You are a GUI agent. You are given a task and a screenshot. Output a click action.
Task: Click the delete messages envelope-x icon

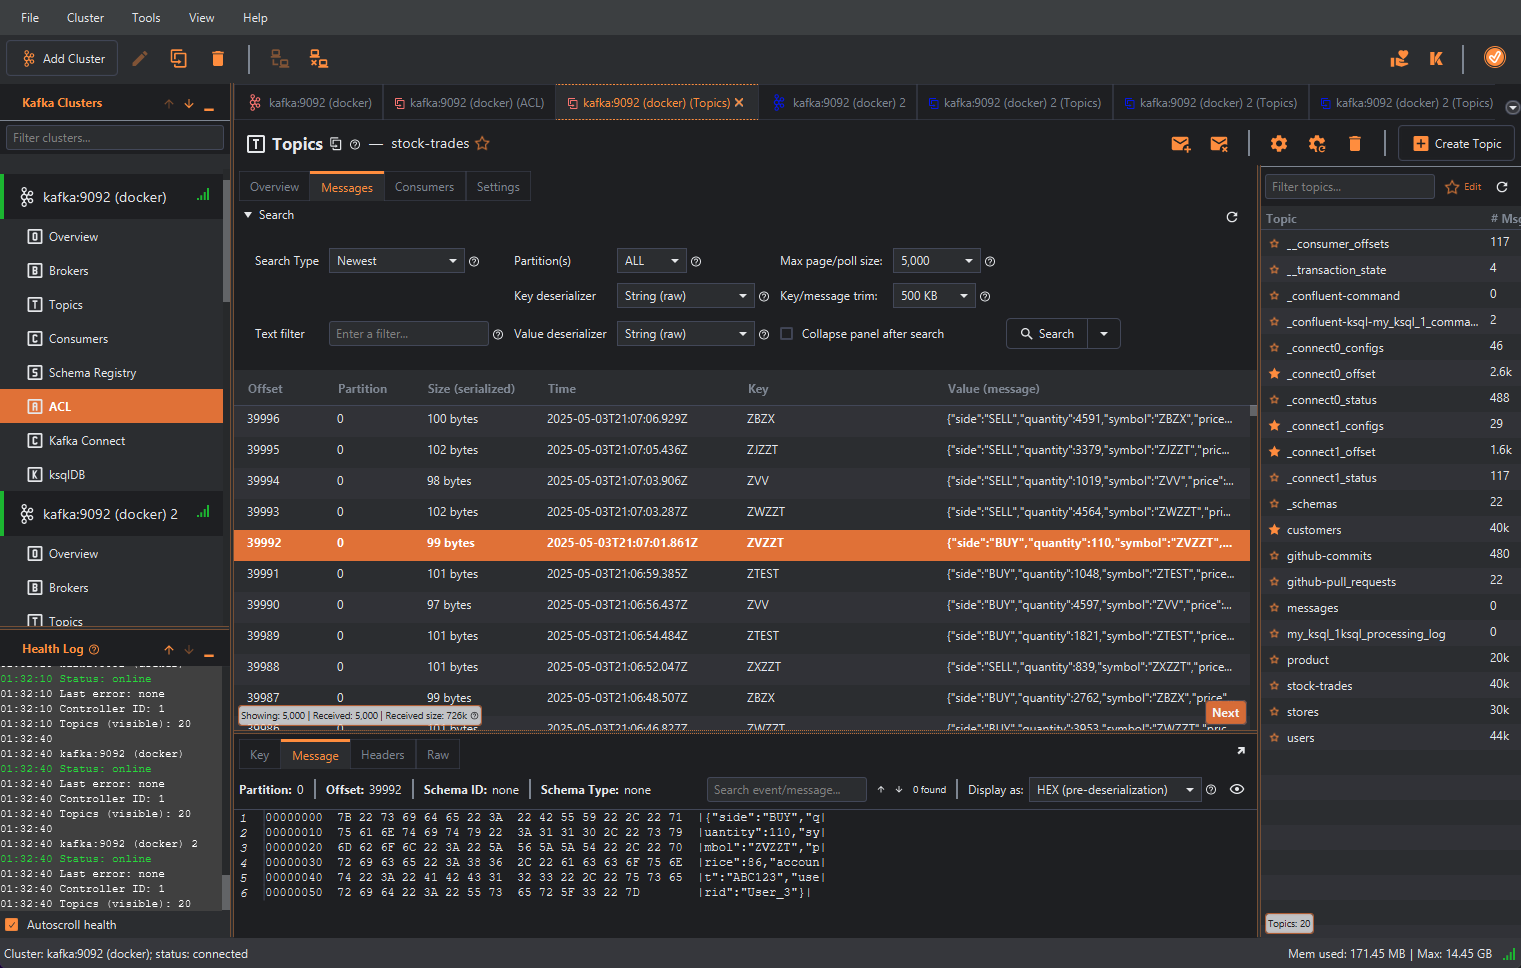pyautogui.click(x=1219, y=144)
